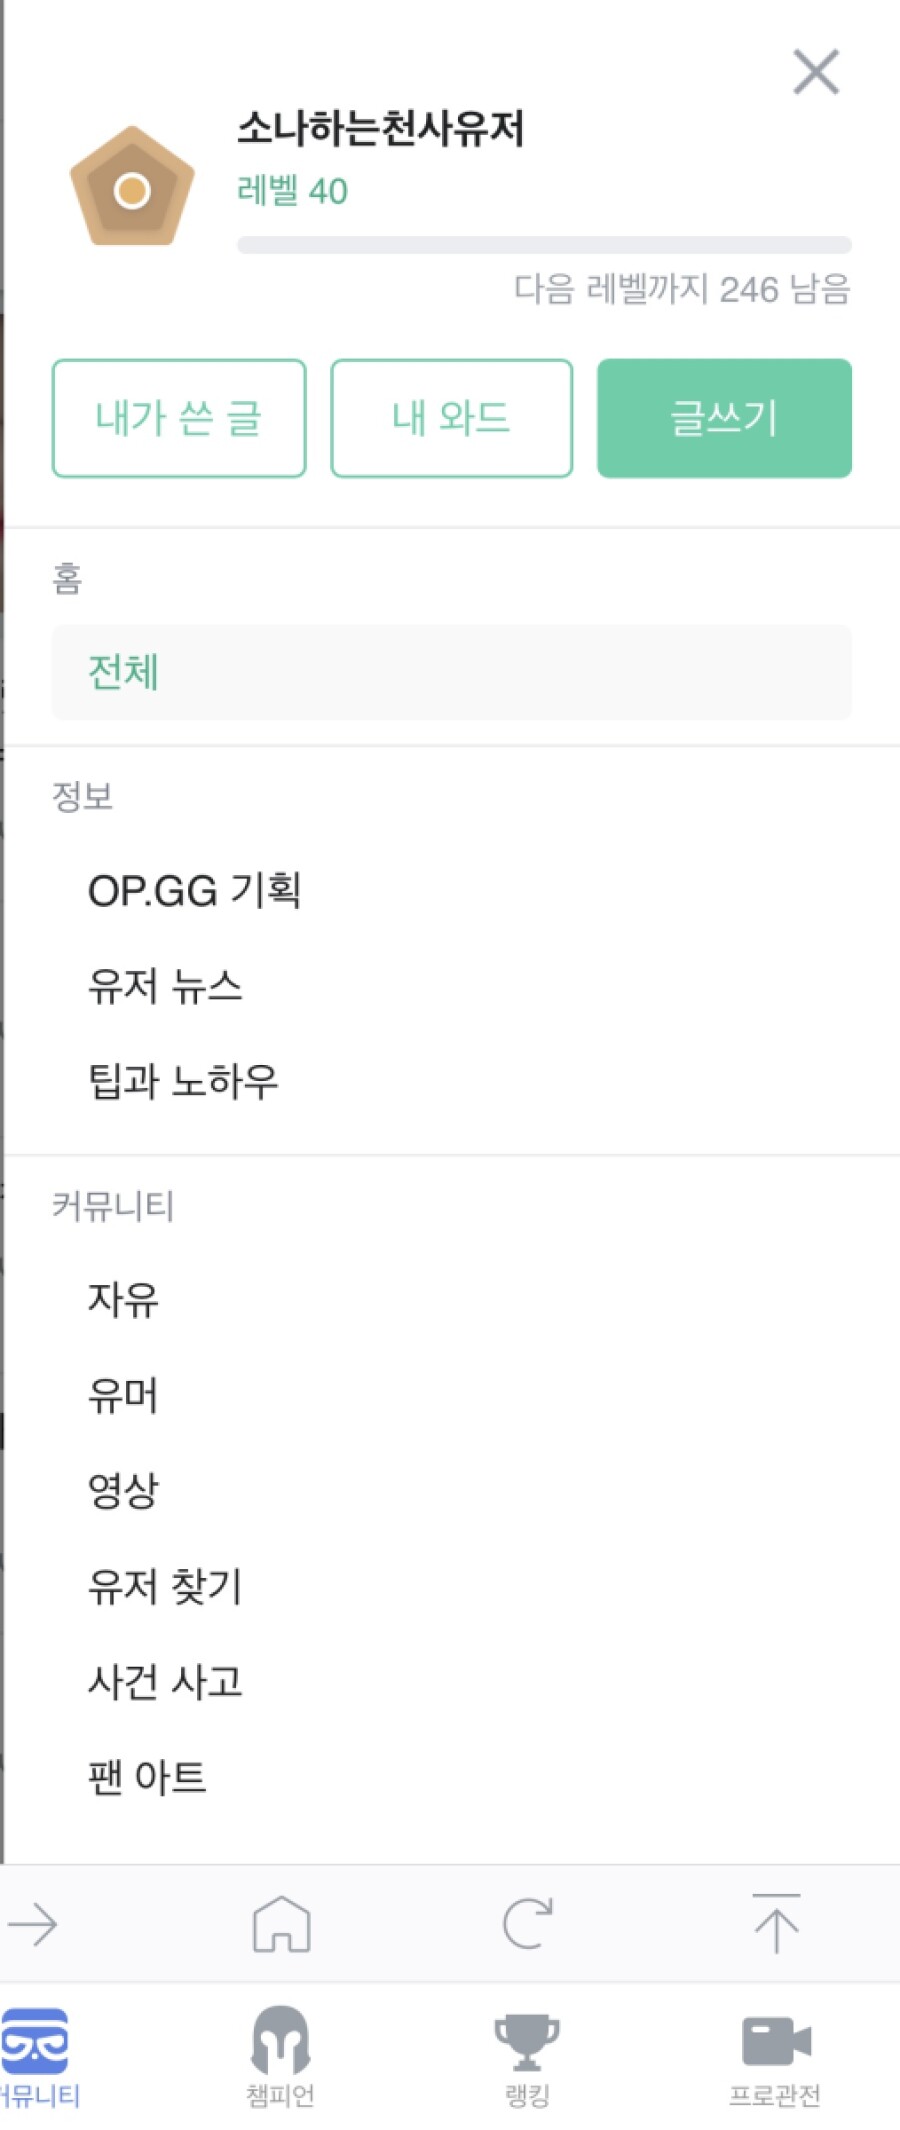The width and height of the screenshot is (900, 2130).
Task: Open the 프로관전 camera tab
Action: pos(775,2057)
